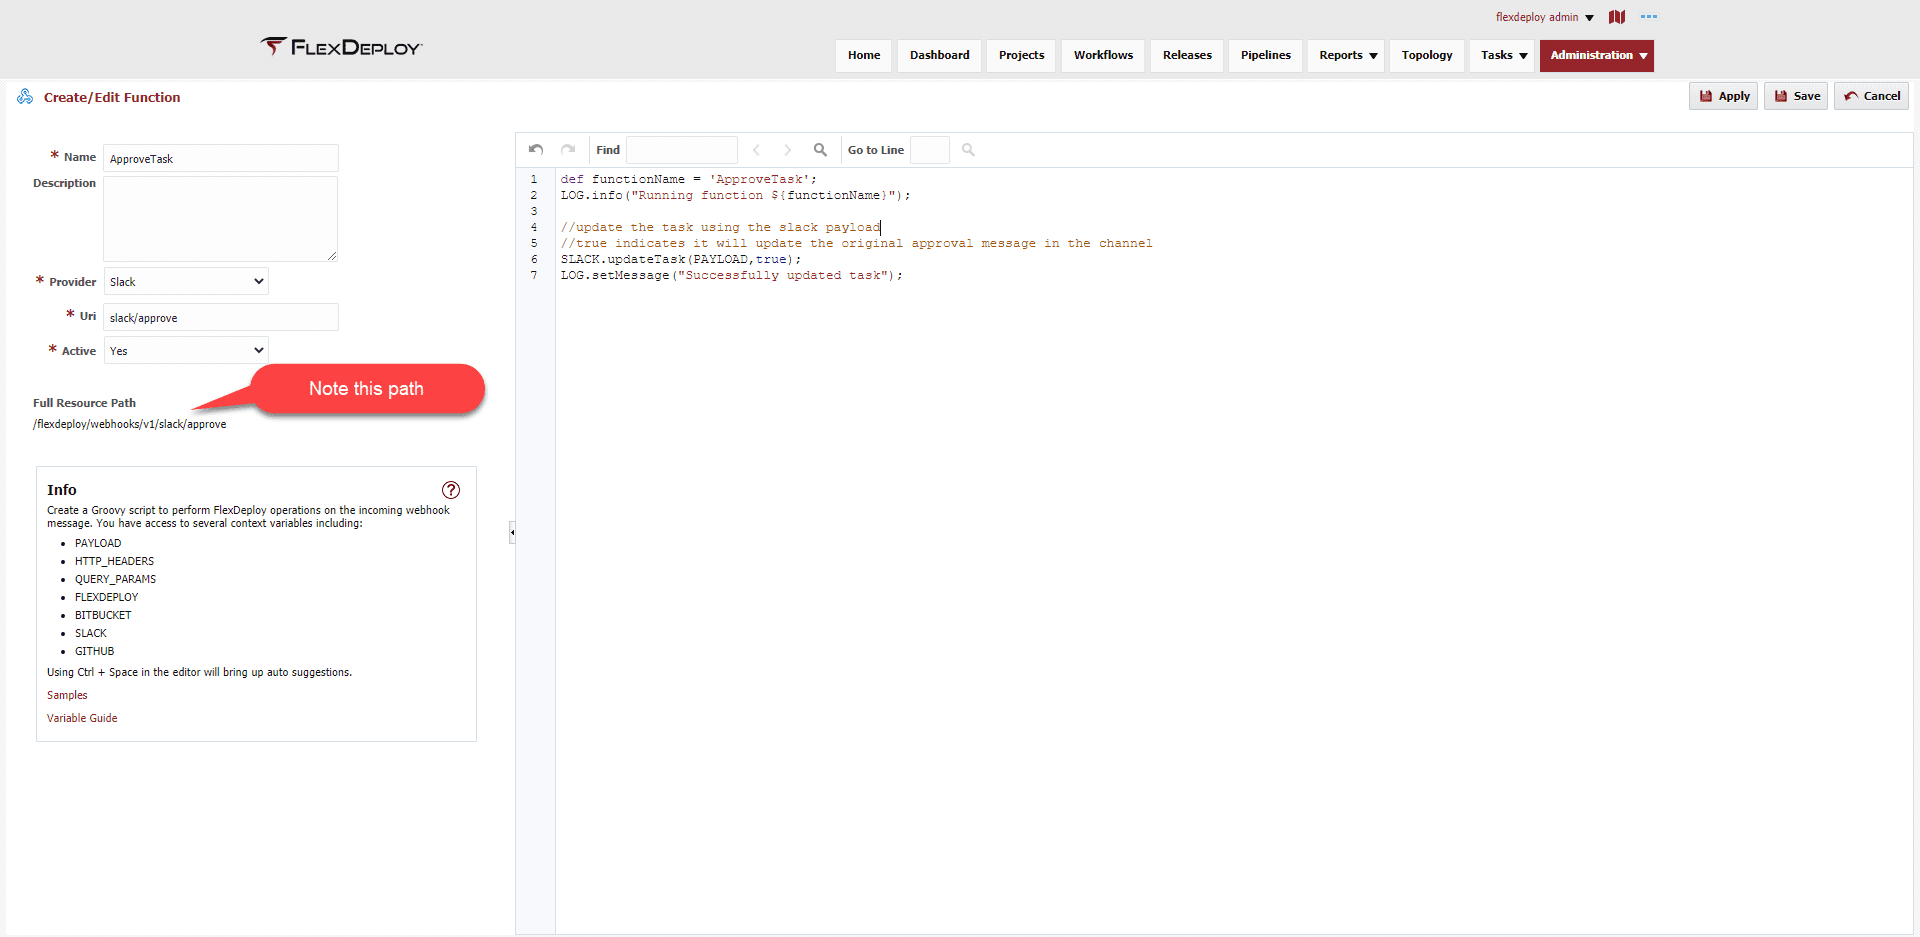
Task: Open the three-dots options icon at top right
Action: tap(1649, 17)
